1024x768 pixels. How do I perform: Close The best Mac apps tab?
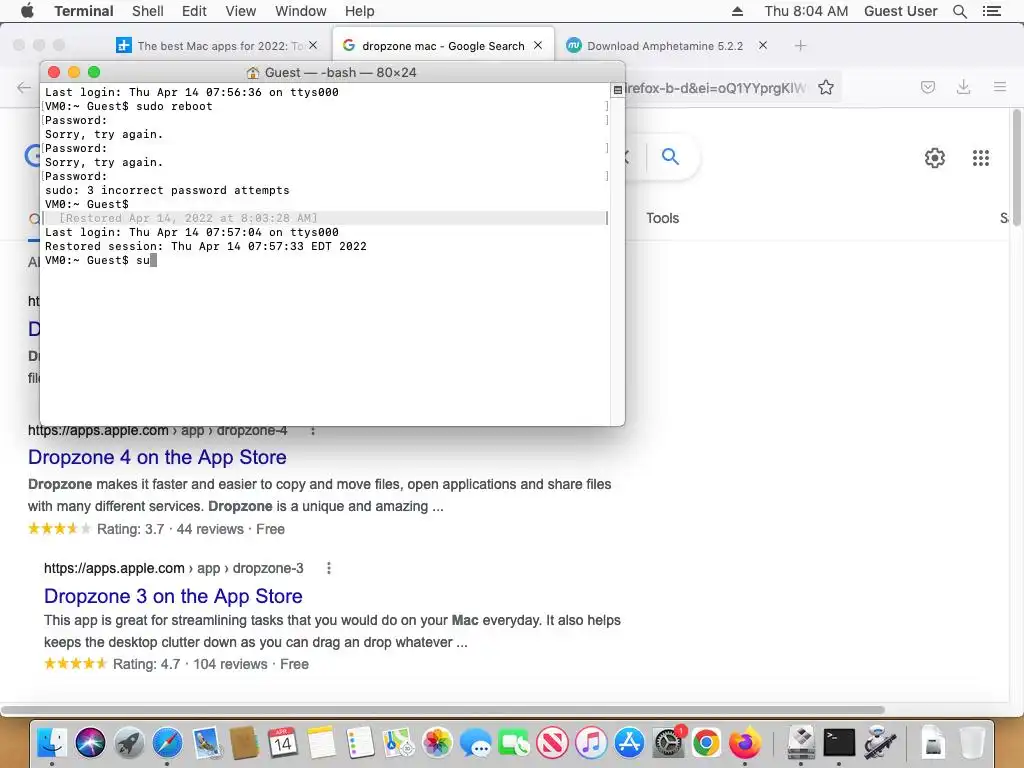tap(313, 45)
